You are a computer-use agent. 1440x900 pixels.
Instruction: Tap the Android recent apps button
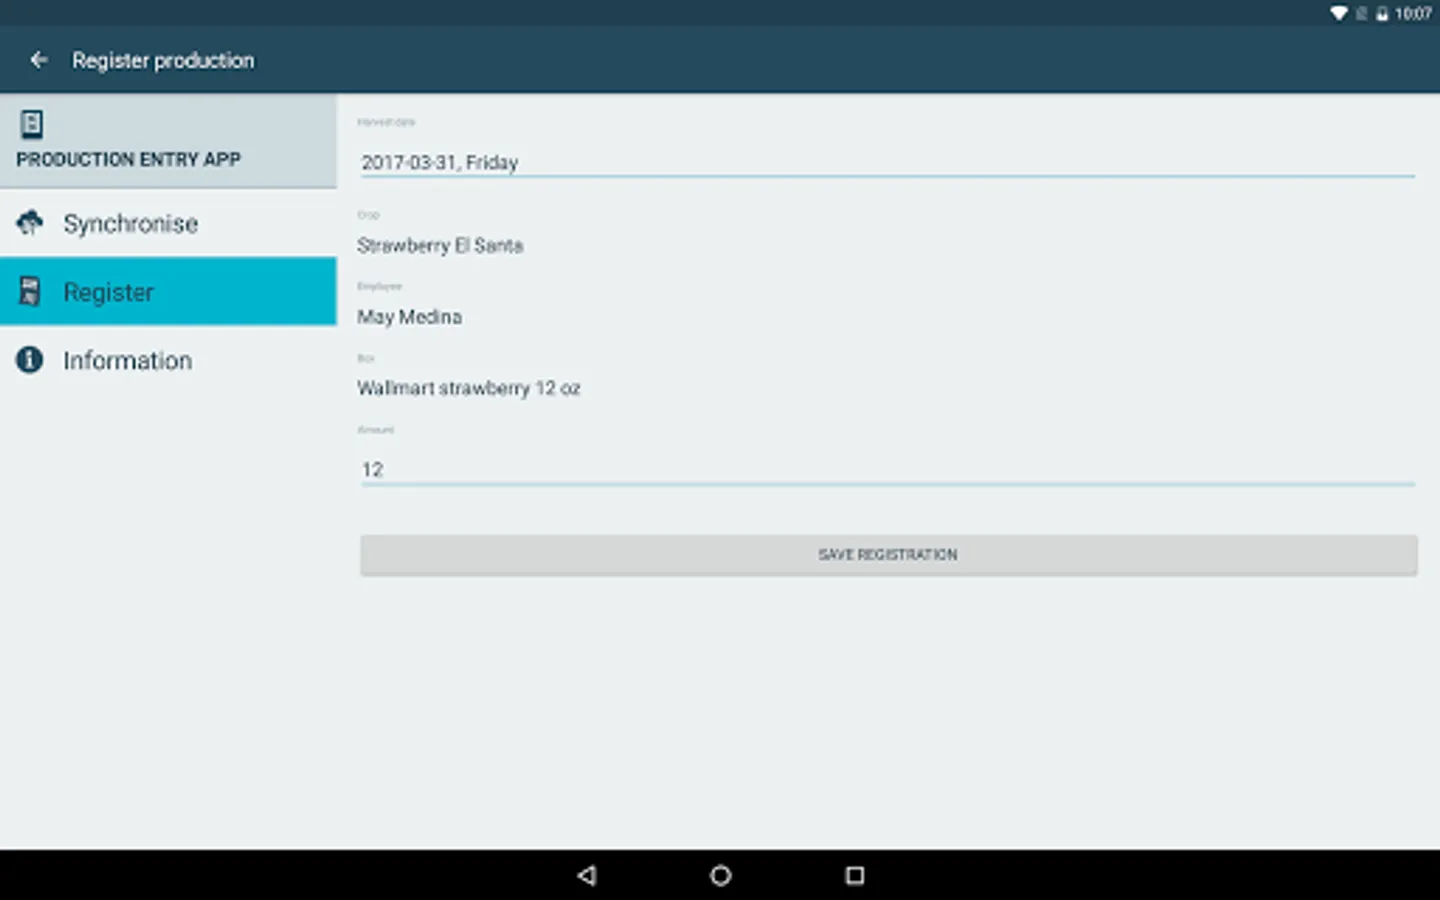(855, 876)
